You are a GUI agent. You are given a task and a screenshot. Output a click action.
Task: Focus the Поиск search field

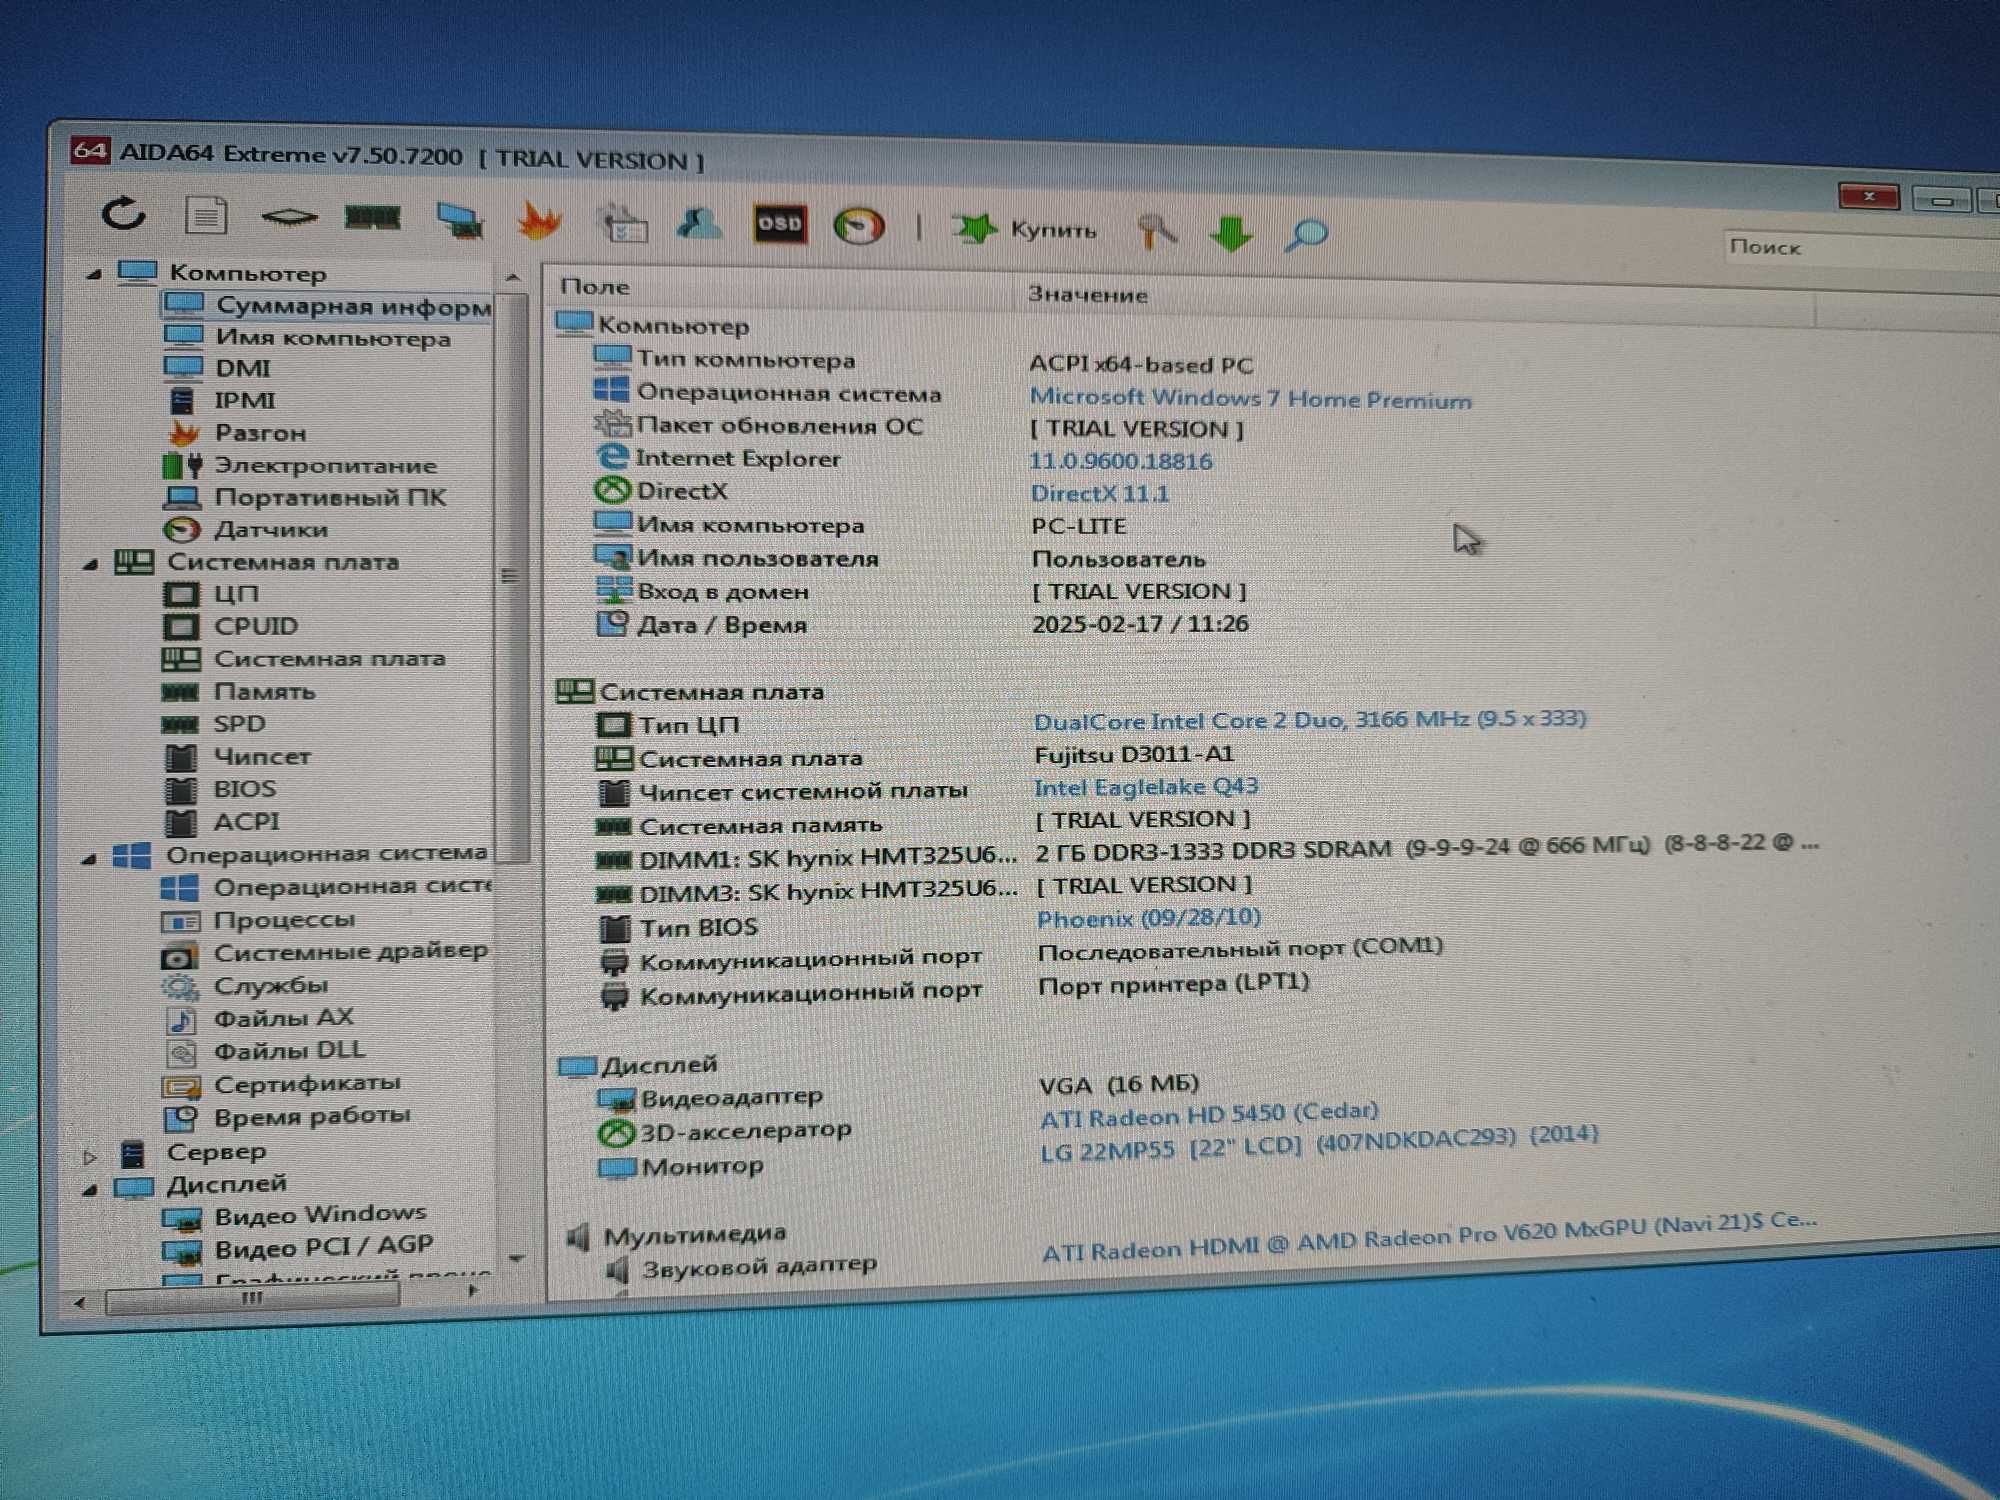tap(1860, 248)
